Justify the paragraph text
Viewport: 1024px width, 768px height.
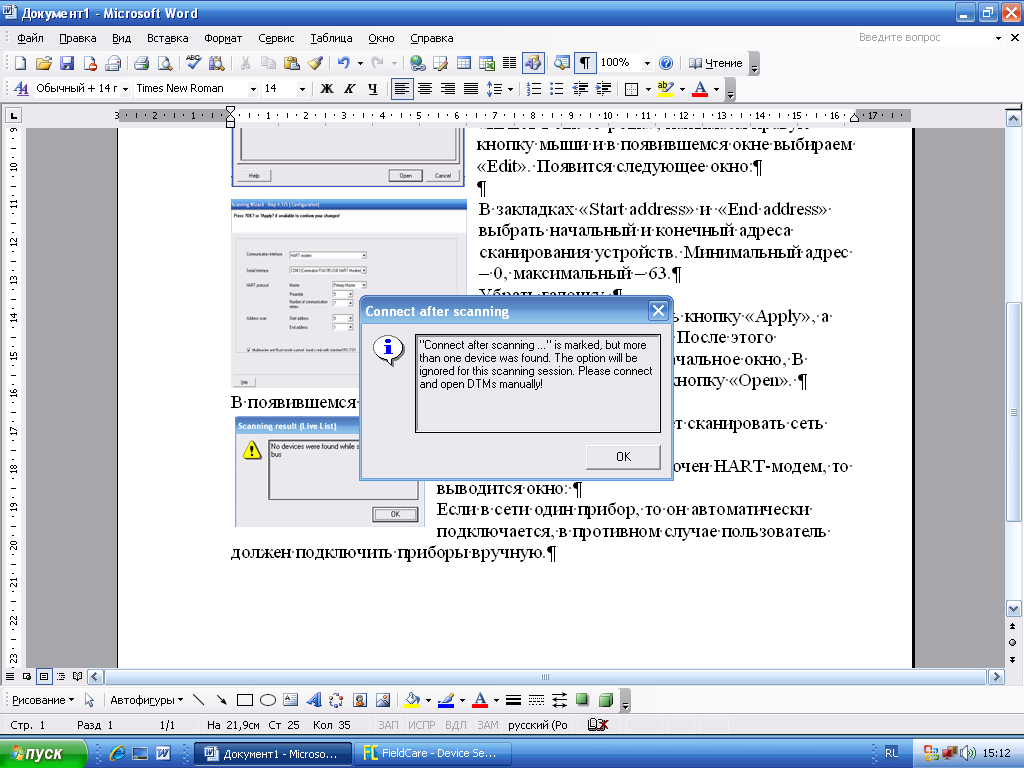point(471,89)
